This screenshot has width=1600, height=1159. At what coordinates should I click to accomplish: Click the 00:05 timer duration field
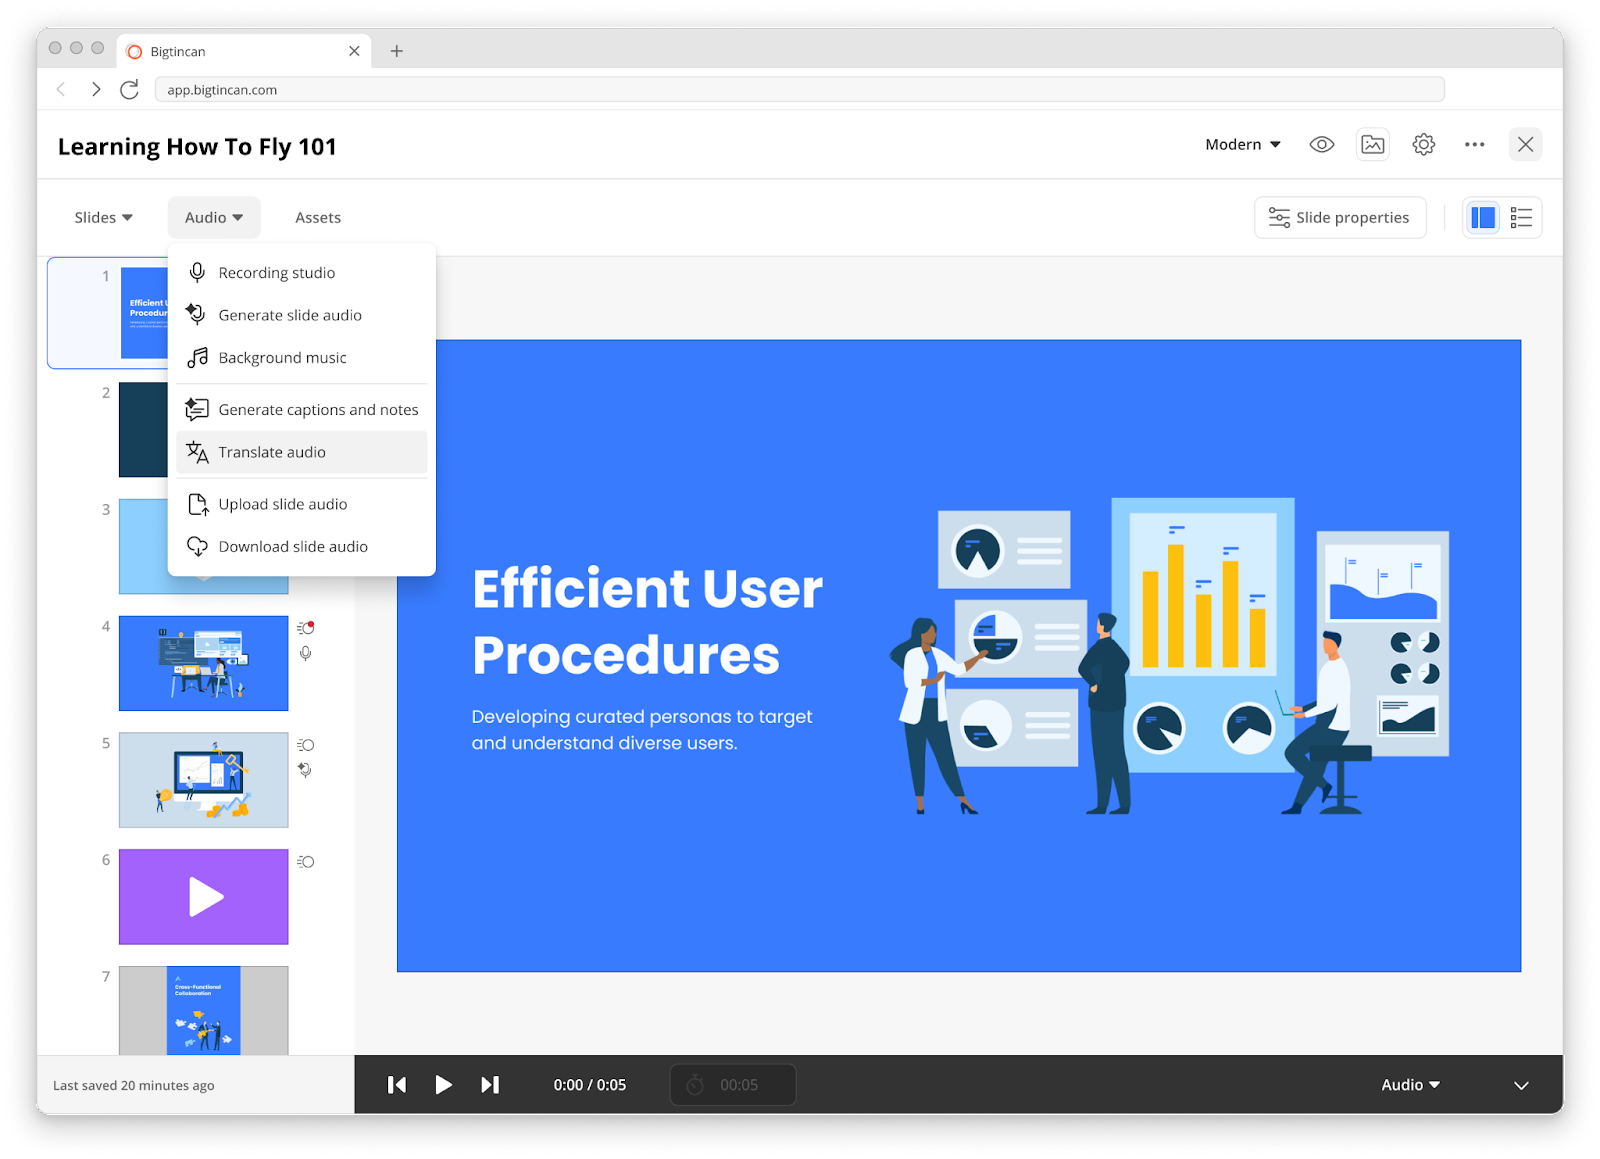pyautogui.click(x=732, y=1084)
